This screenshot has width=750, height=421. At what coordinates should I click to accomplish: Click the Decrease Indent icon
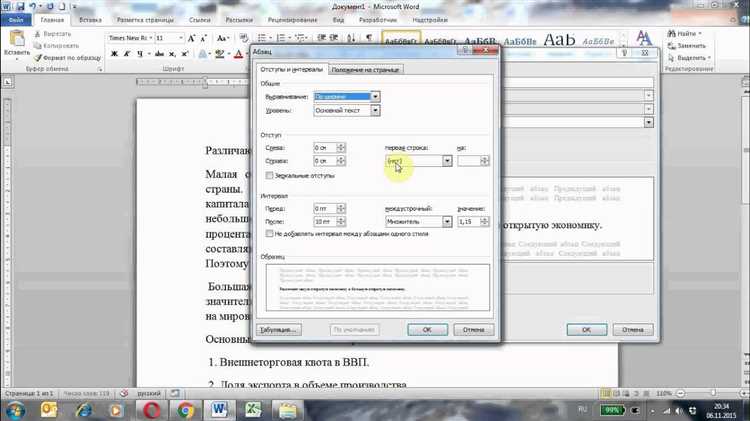pos(321,38)
